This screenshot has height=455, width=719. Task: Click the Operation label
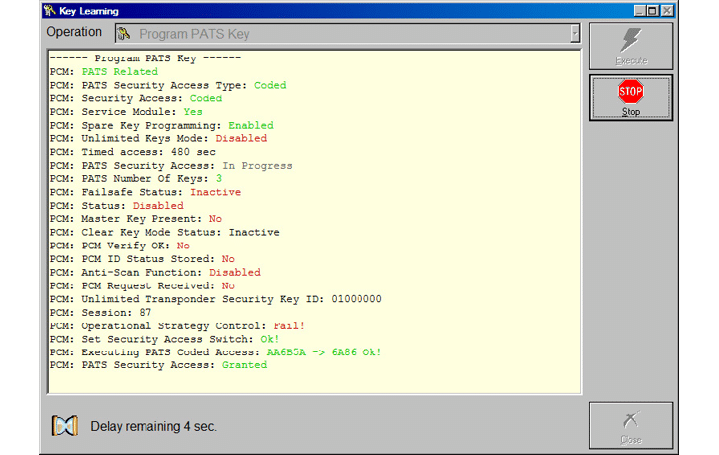pyautogui.click(x=74, y=33)
